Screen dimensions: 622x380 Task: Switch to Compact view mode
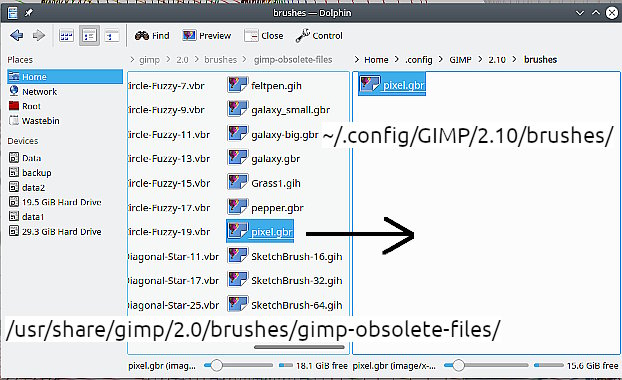click(89, 36)
